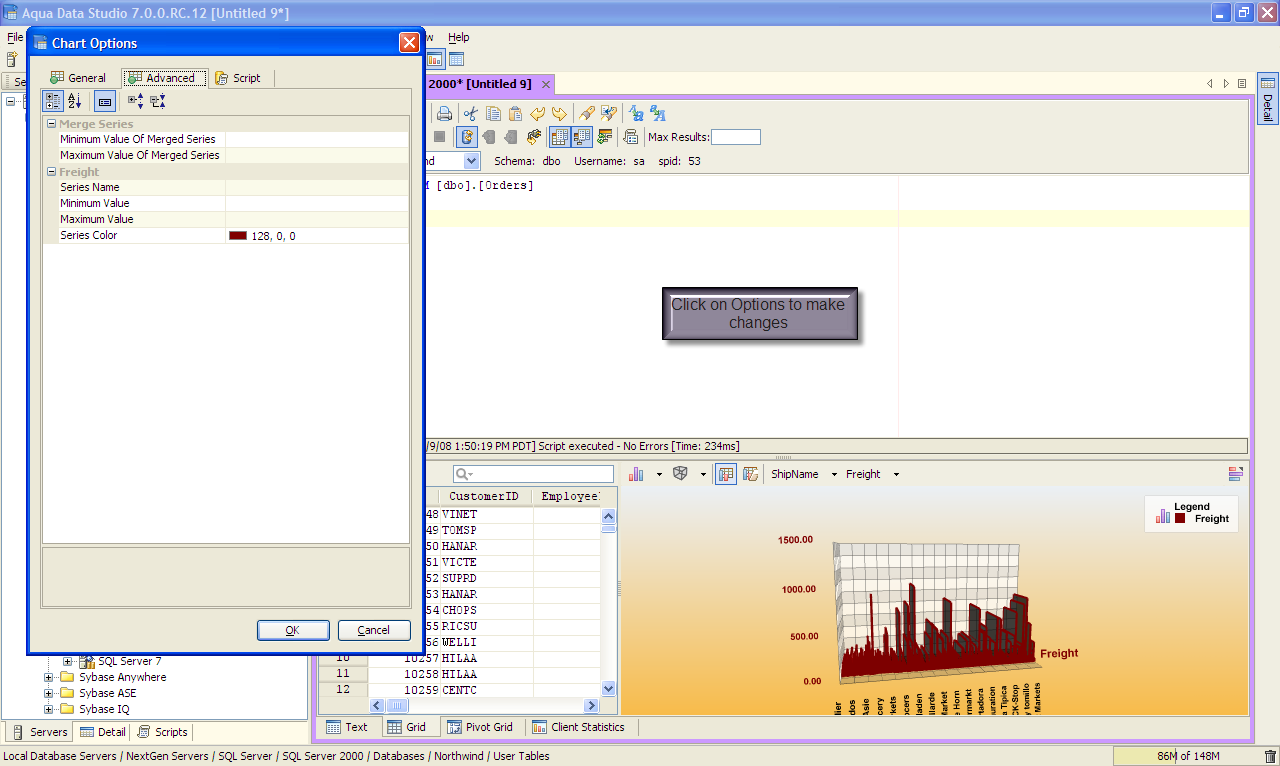Open the Detail side panel tab
Screen dimensions: 1280x766
coord(1267,98)
